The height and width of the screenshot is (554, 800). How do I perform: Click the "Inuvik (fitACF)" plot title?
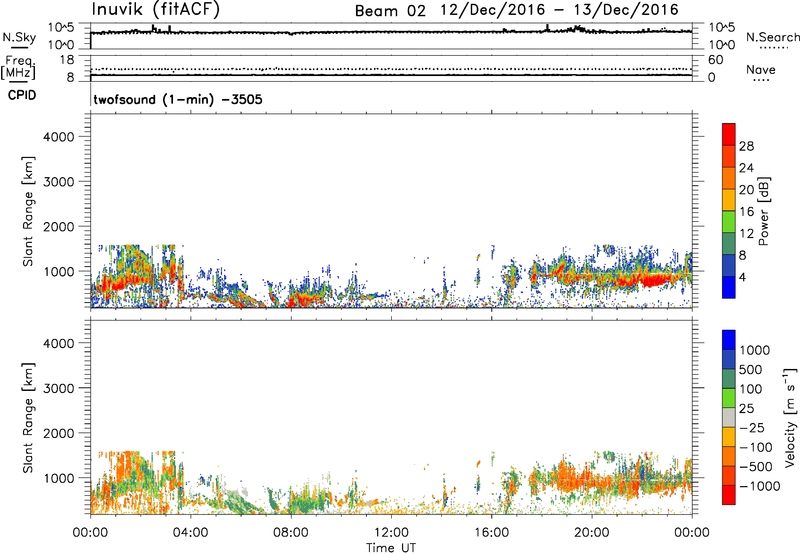click(156, 10)
